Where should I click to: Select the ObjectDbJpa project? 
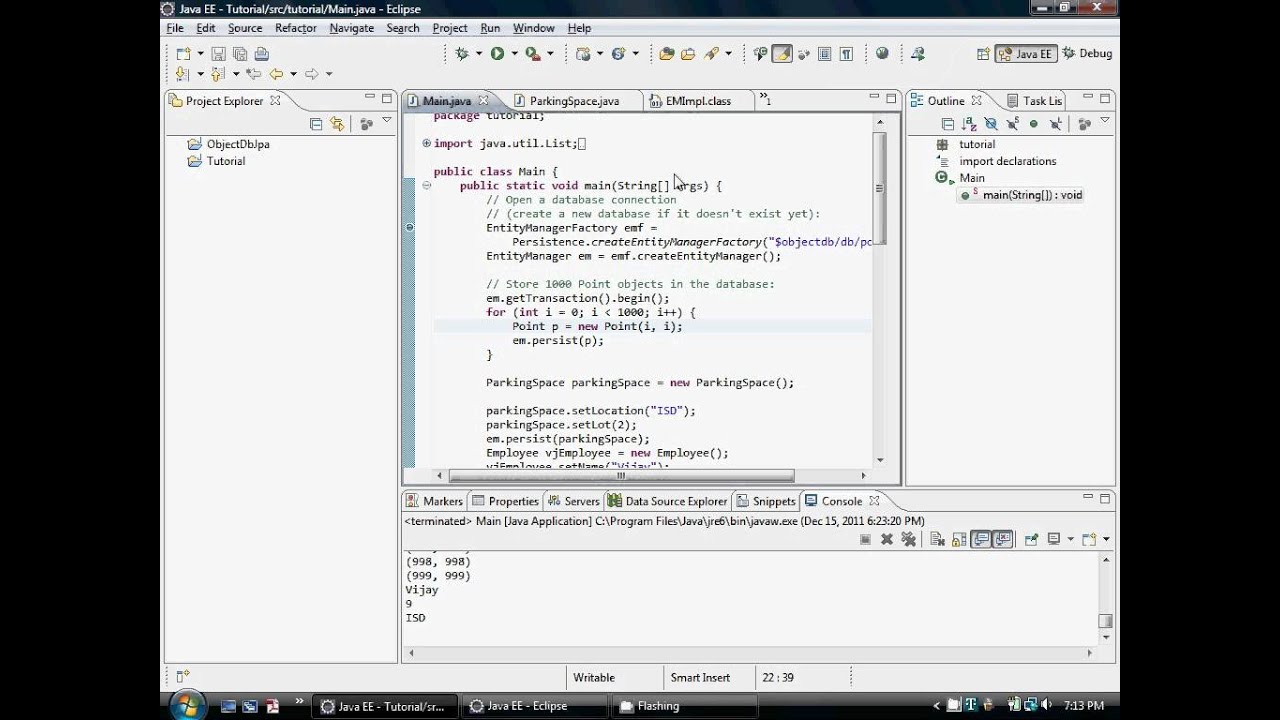click(228, 144)
